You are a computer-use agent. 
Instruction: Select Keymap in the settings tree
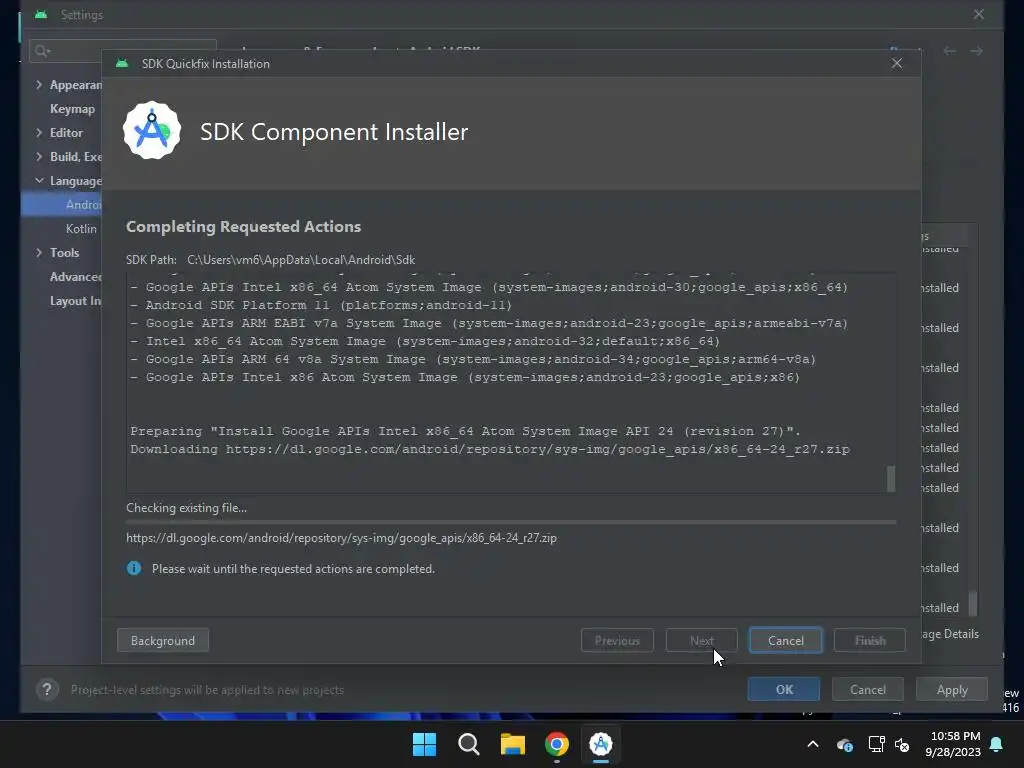coord(72,109)
